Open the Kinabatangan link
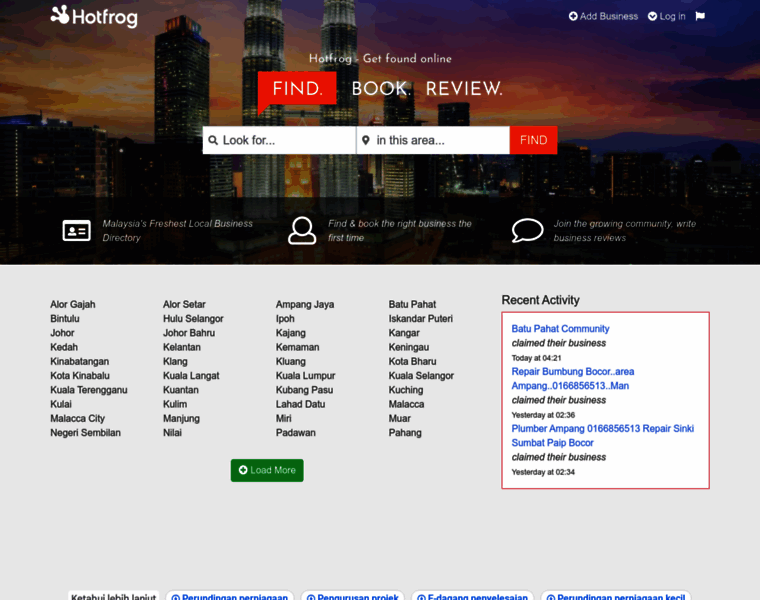 (79, 361)
